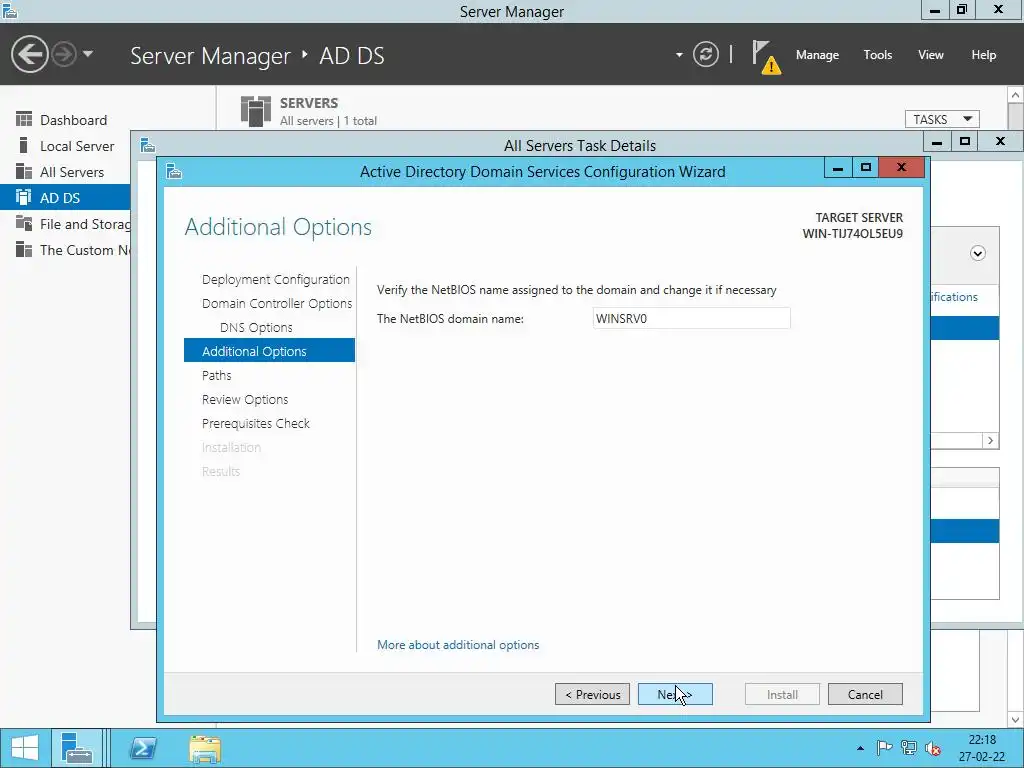Click the horizontal scrollbar right arrow in Task Details
This screenshot has height=768, width=1024.
pos(990,441)
